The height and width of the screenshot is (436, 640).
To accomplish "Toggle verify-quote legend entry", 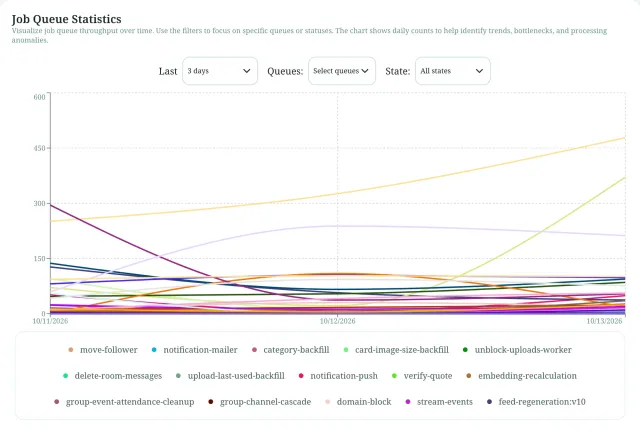I will point(422,376).
